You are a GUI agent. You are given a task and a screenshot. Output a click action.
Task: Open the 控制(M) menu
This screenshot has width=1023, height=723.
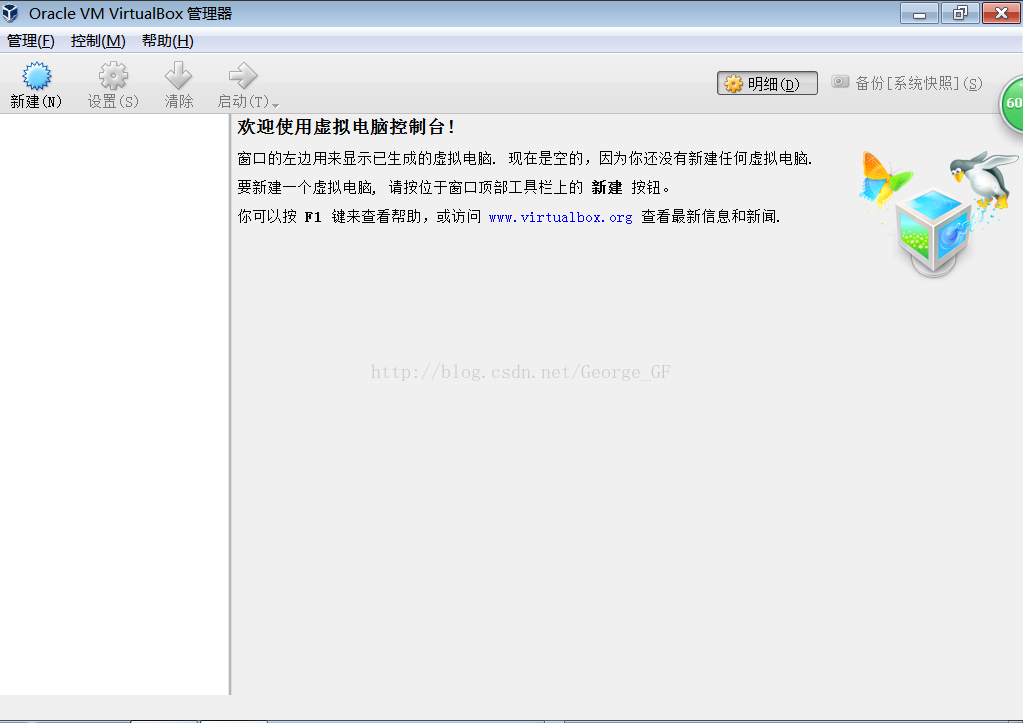pos(98,41)
